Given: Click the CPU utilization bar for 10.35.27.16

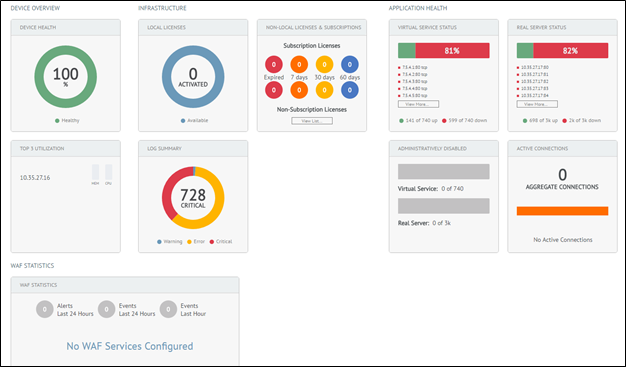Looking at the screenshot, I should (109, 172).
